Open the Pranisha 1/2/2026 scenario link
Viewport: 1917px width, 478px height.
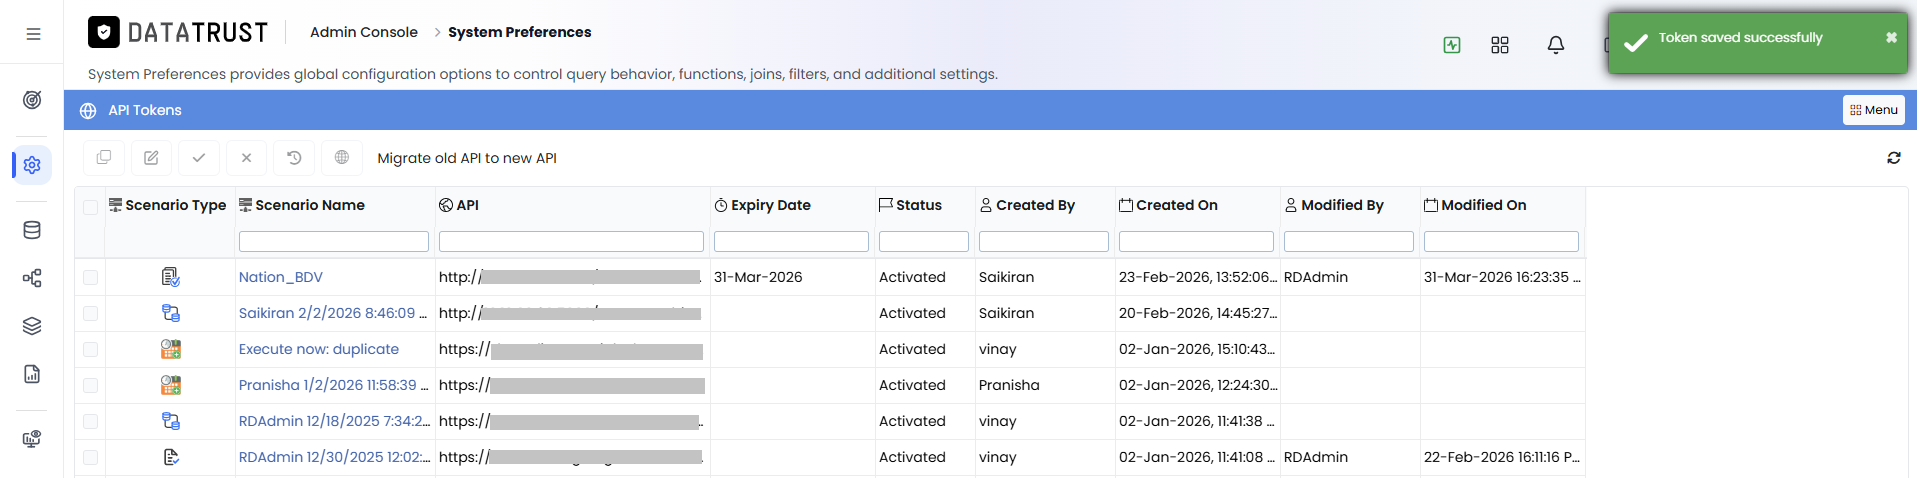[x=334, y=385]
